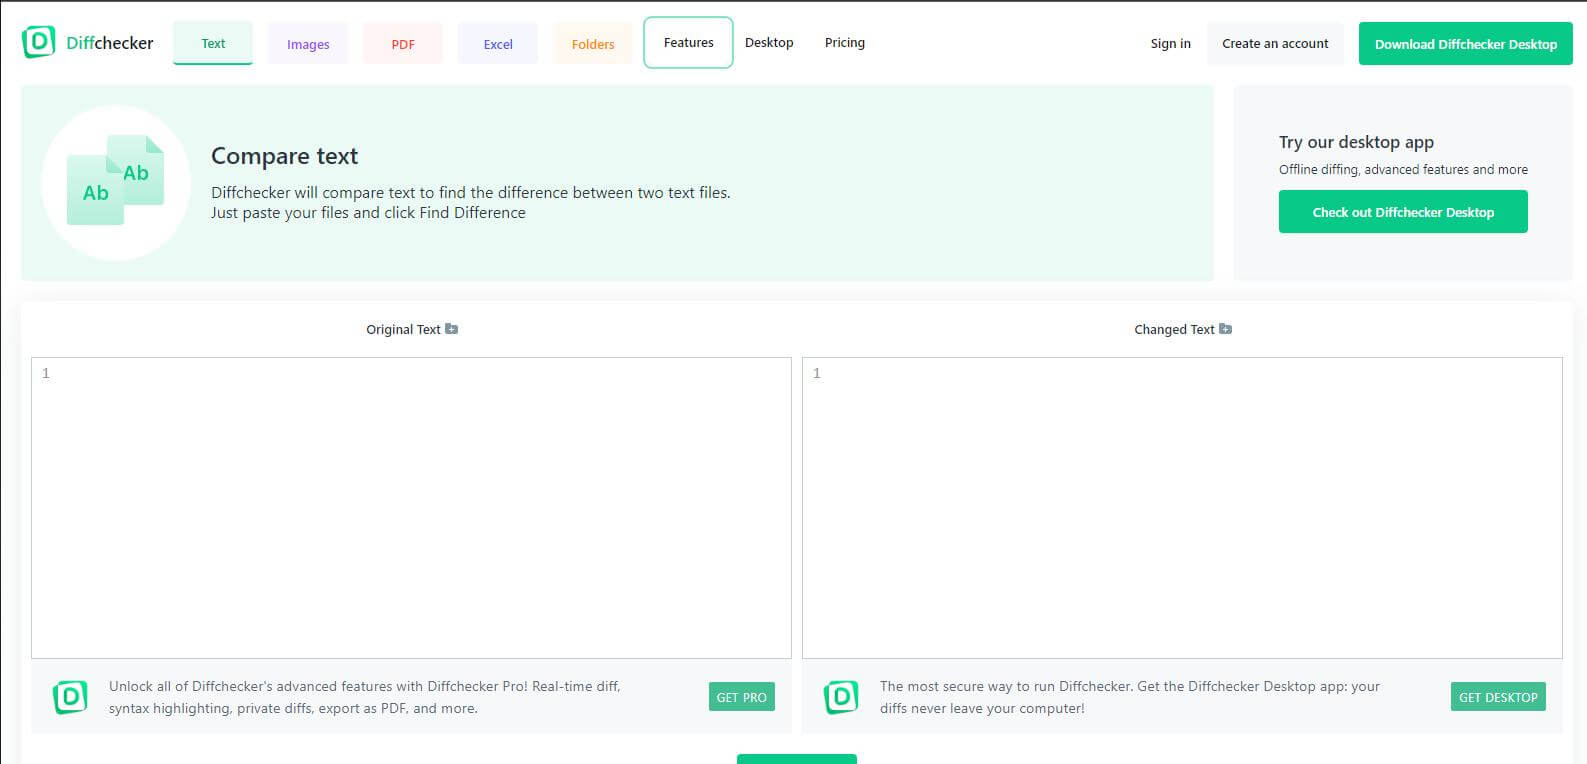
Task: Click the upload file icon beside Original Text
Action: 451,329
